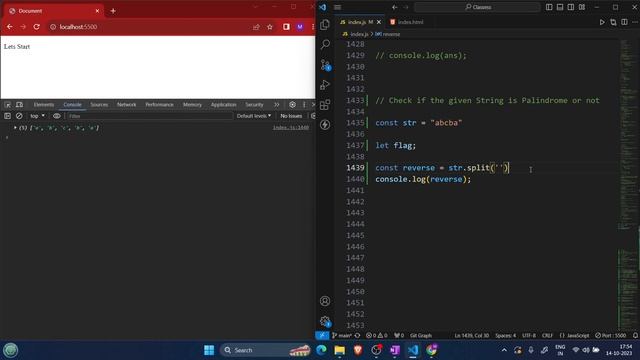Open the index.js:1440 source link
The image size is (640, 360).
point(291,128)
